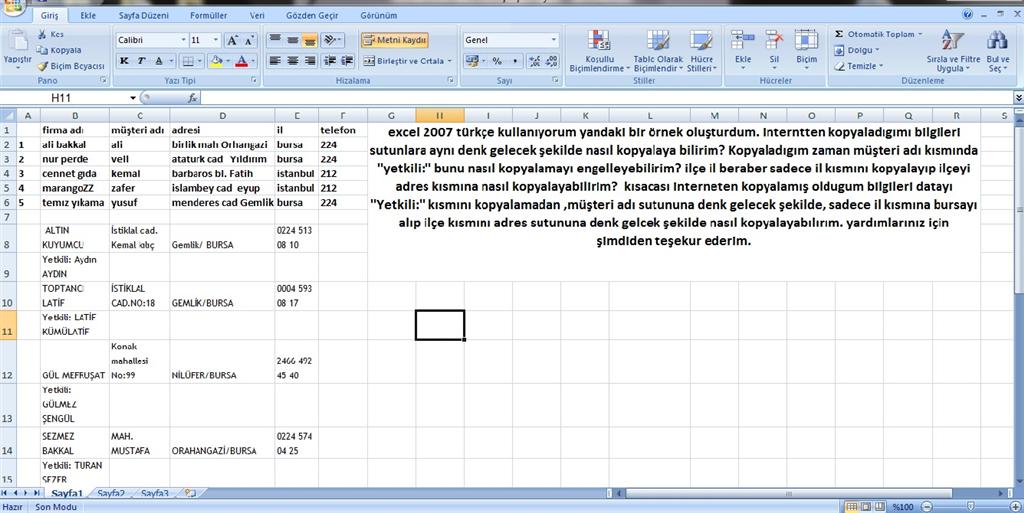The width and height of the screenshot is (1024, 513).
Task: Toggle underline A formatting
Action: pos(159,61)
